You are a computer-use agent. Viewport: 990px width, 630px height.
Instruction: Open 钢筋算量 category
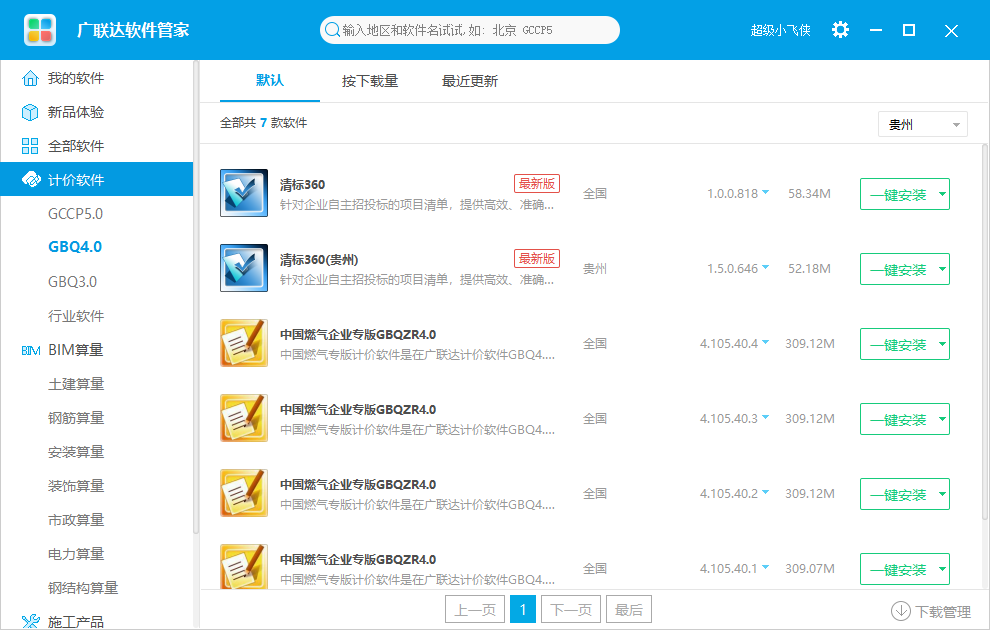pyautogui.click(x=76, y=418)
